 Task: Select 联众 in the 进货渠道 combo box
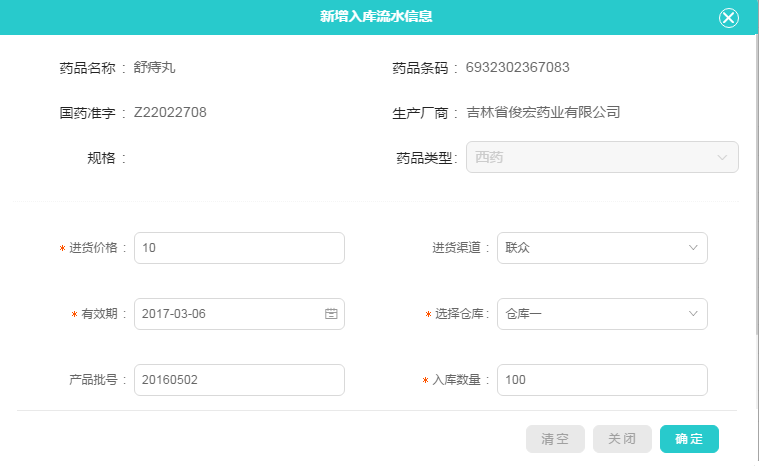(602, 248)
